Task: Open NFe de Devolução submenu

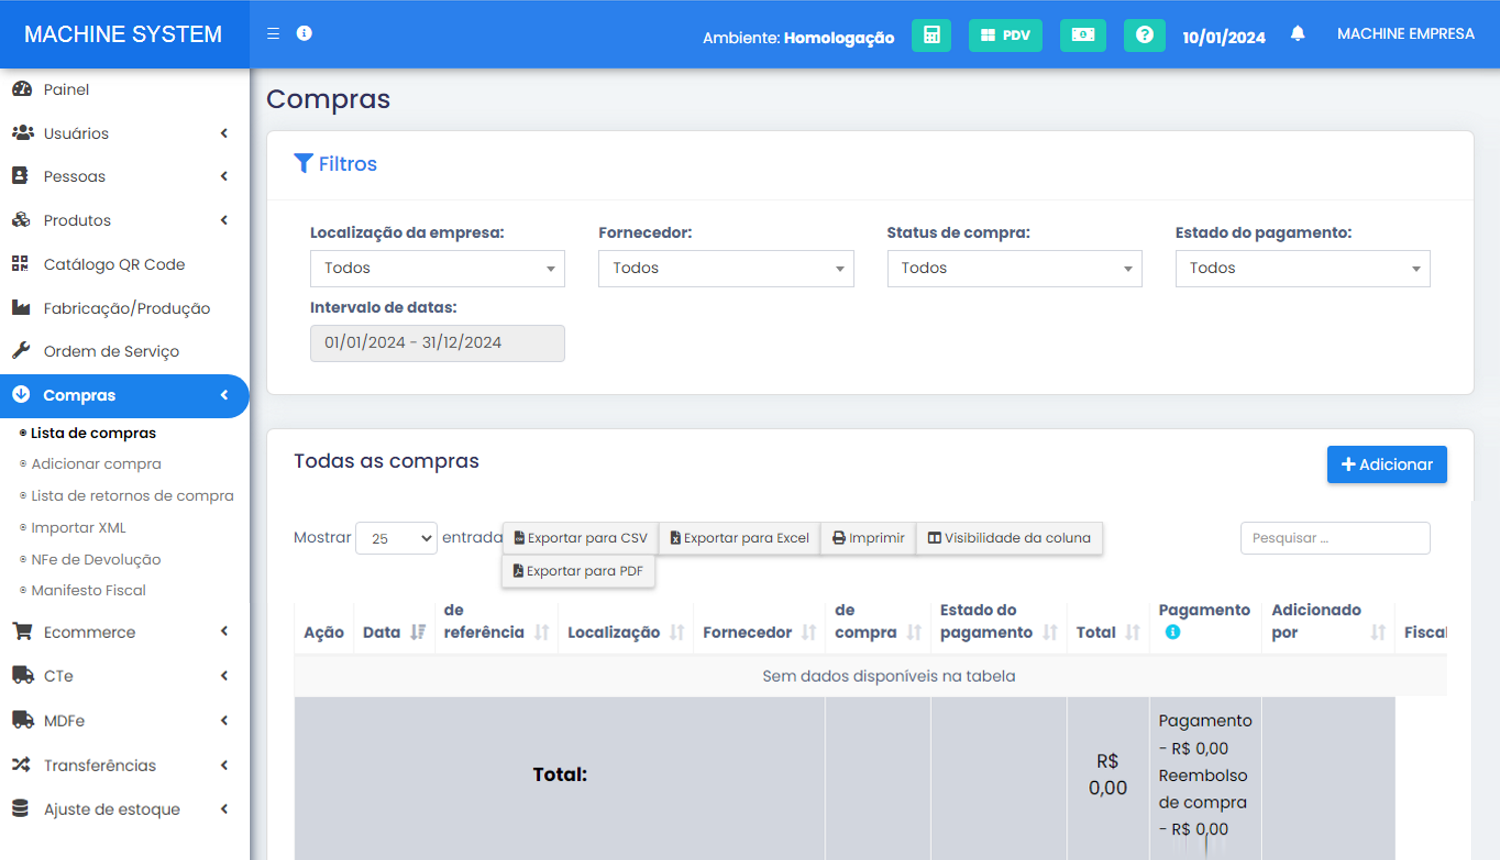Action: coord(96,560)
